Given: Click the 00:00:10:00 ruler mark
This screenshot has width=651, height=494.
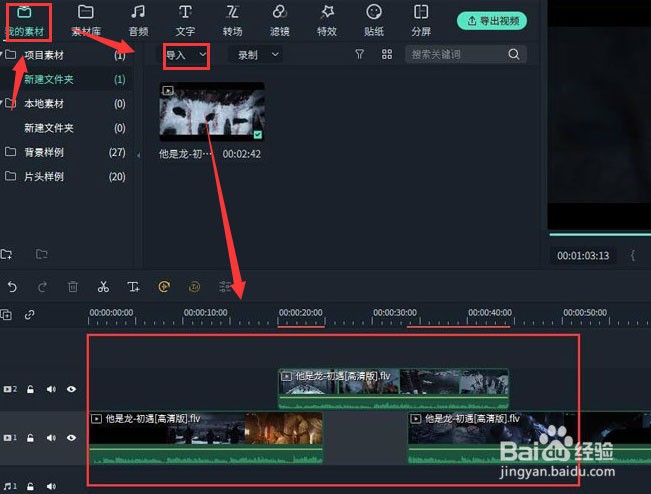Looking at the screenshot, I should point(206,312).
